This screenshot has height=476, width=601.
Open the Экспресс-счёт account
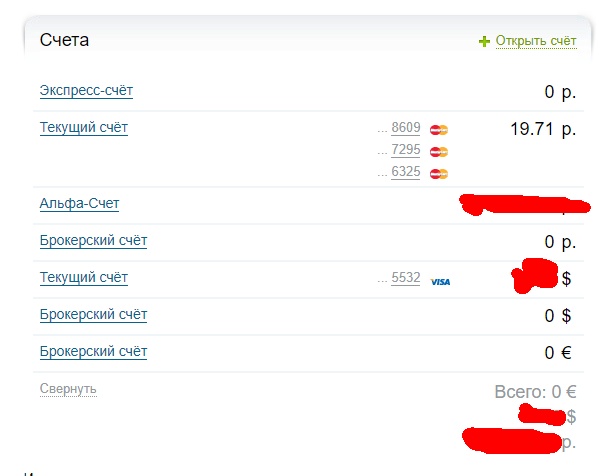tap(86, 90)
